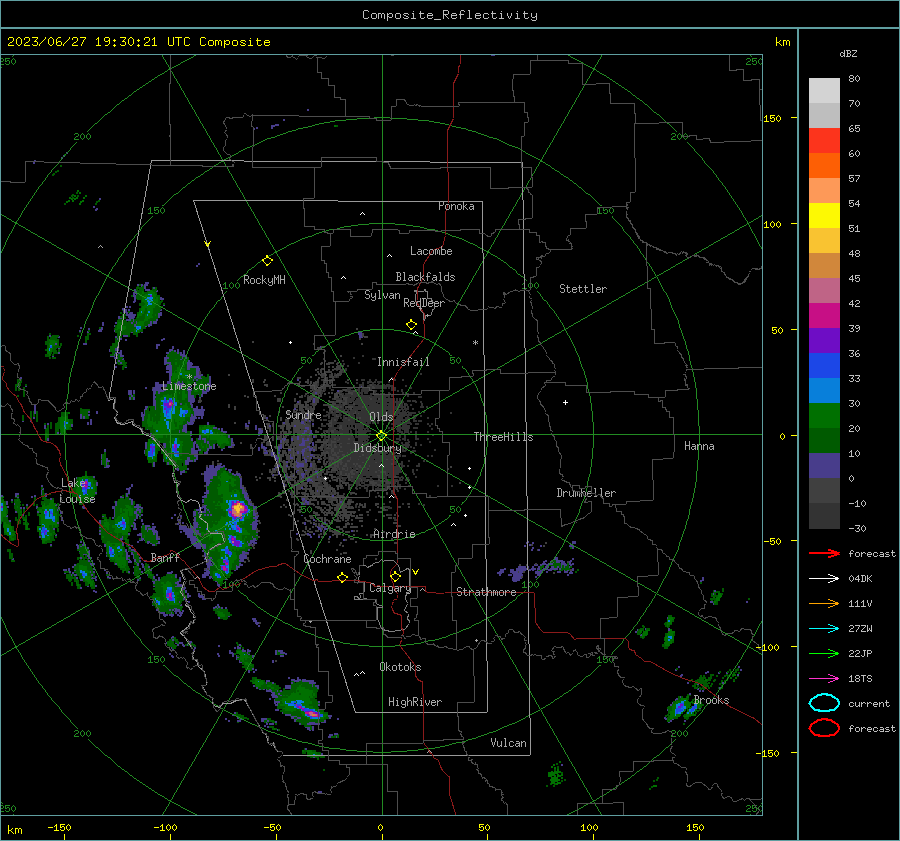
Task: Click the Sylvan label
Action: [382, 295]
